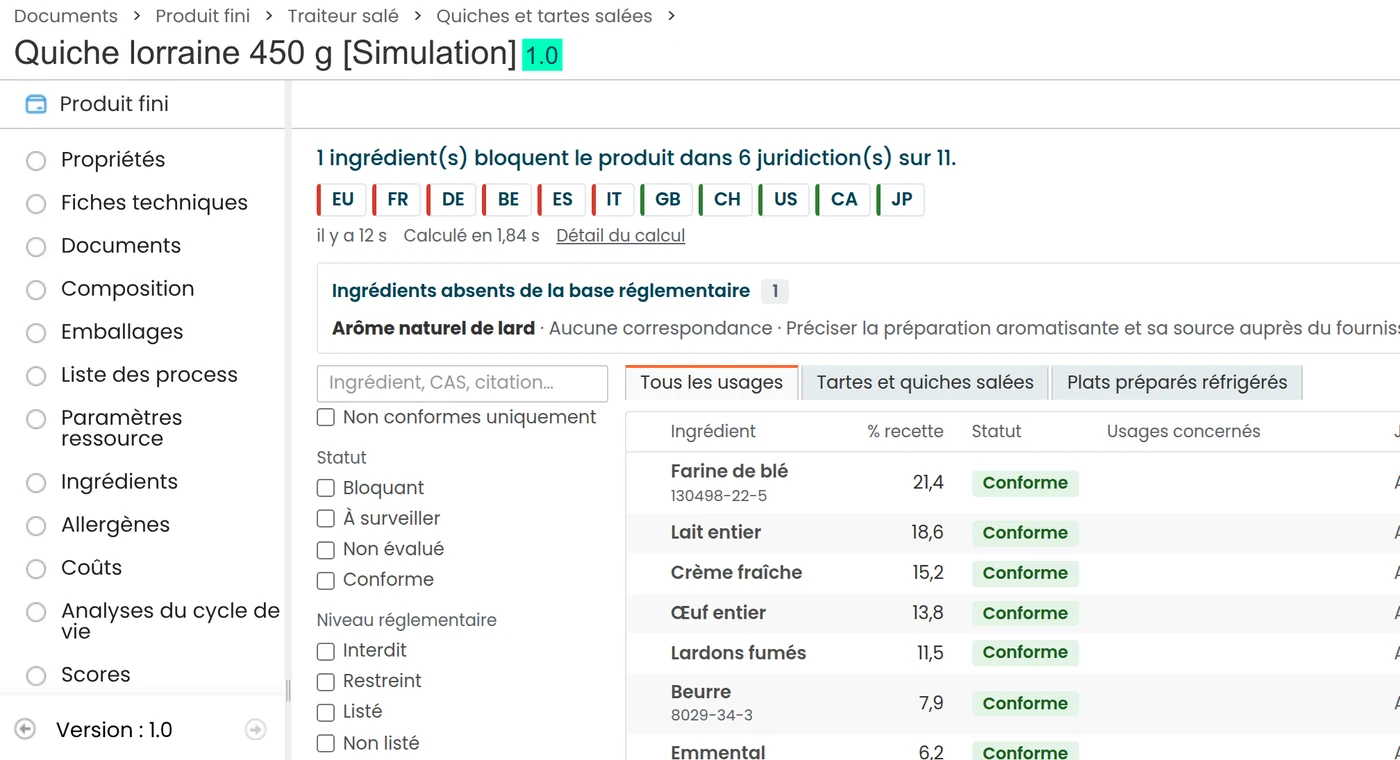The width and height of the screenshot is (1400, 760).
Task: Open Coûts in the sidebar
Action: (91, 568)
